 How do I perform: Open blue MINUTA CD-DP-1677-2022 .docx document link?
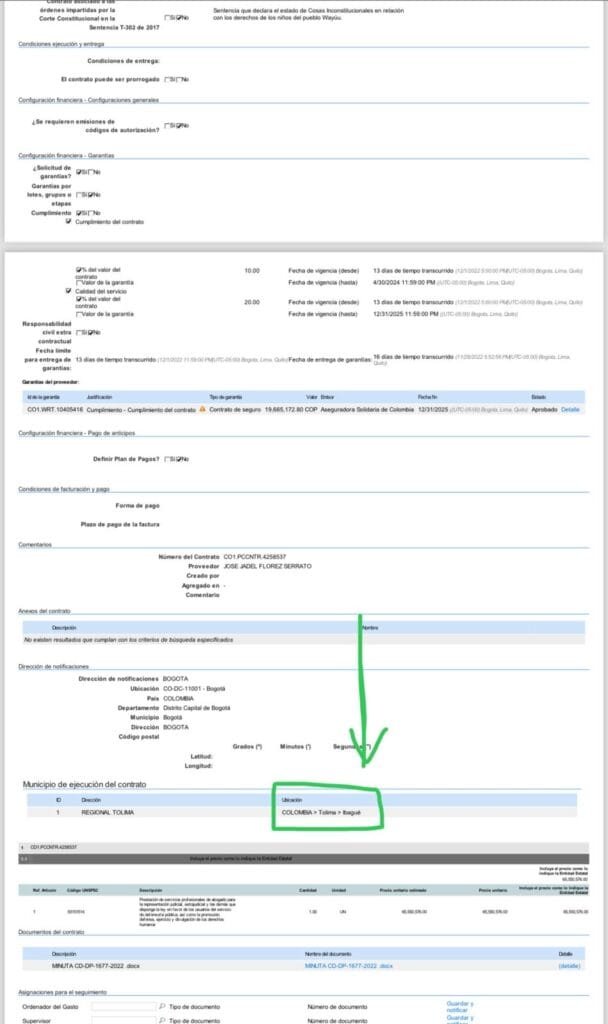coord(349,965)
